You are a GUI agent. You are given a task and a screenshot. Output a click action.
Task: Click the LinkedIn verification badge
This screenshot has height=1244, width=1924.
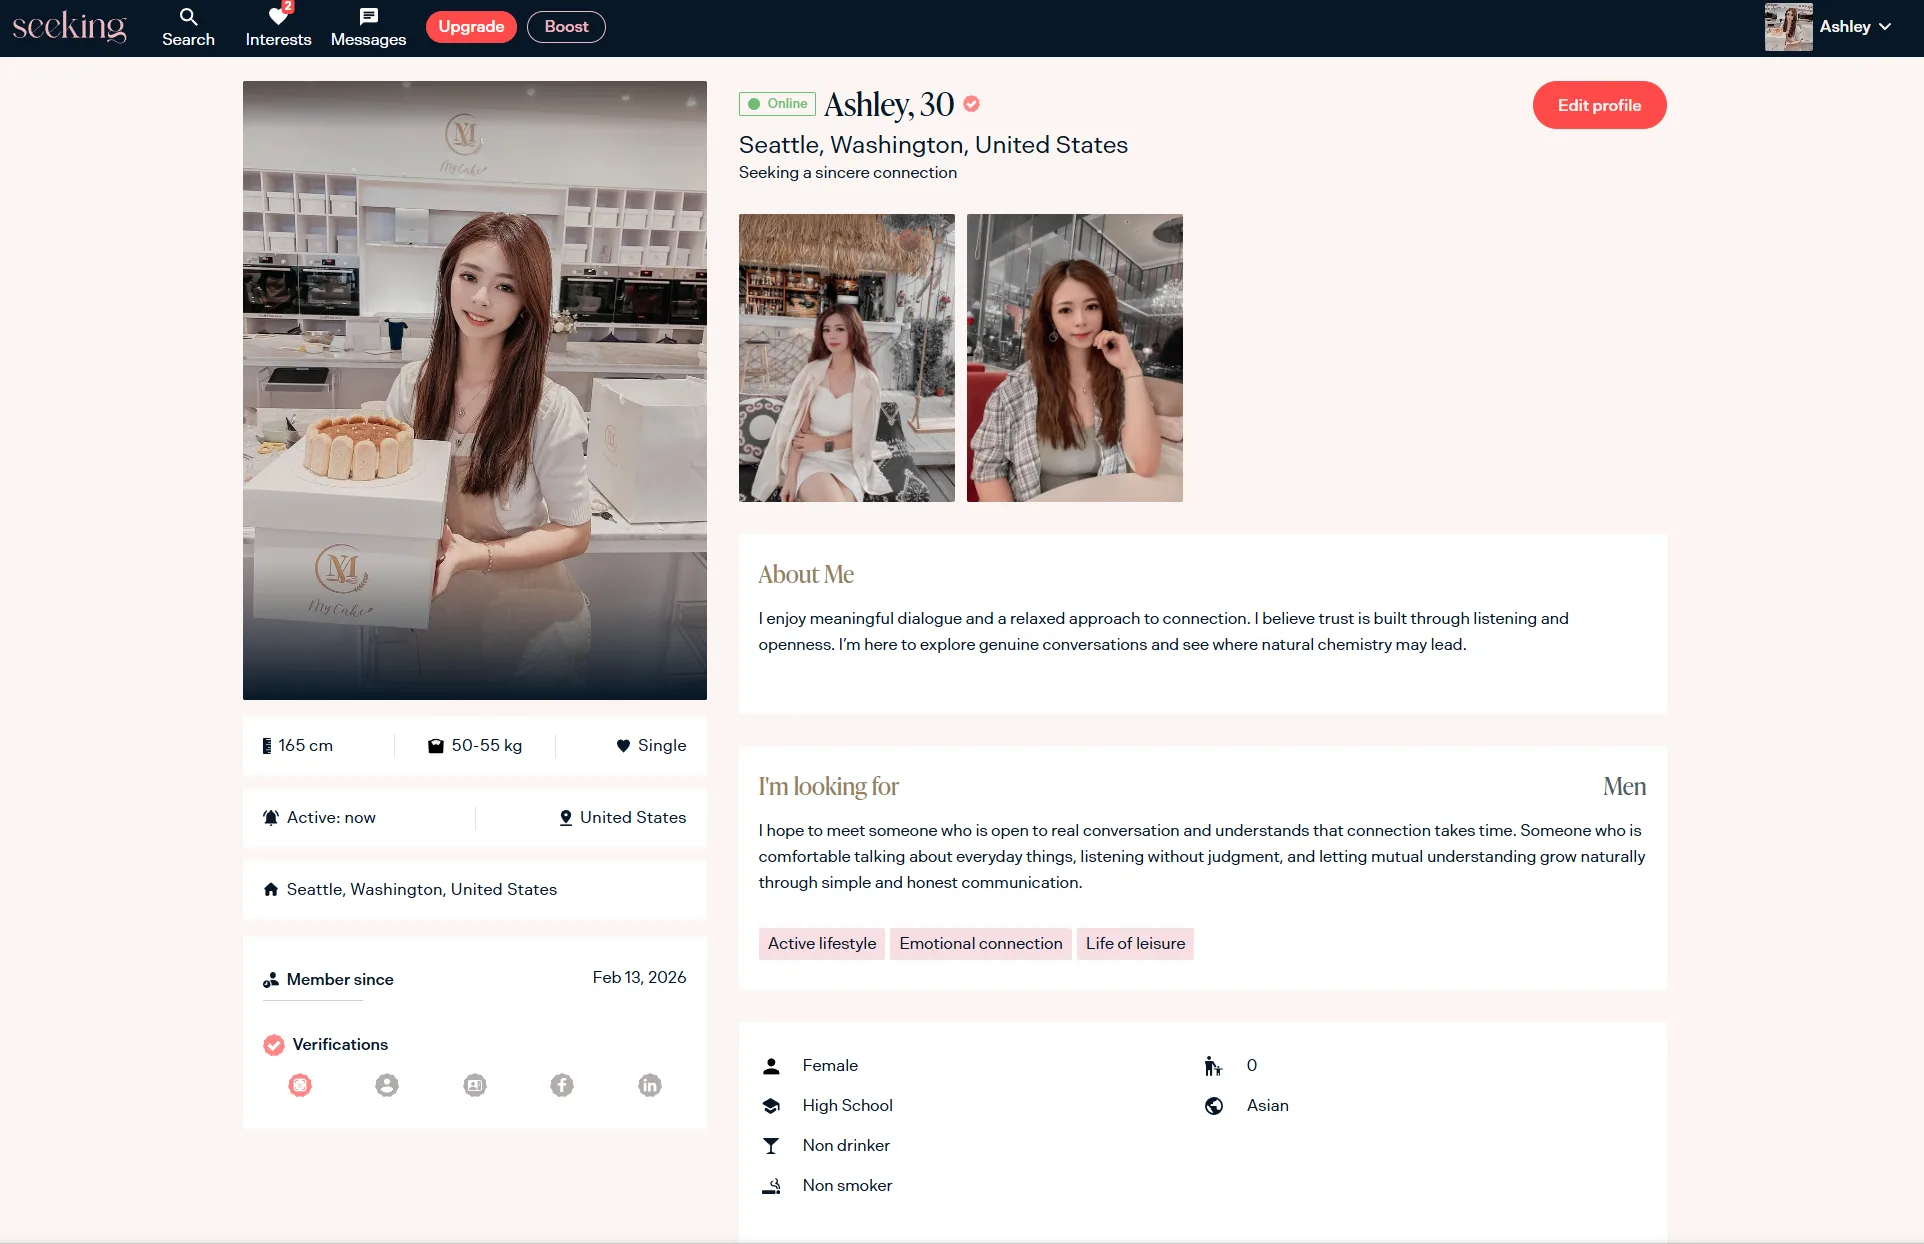(x=650, y=1085)
